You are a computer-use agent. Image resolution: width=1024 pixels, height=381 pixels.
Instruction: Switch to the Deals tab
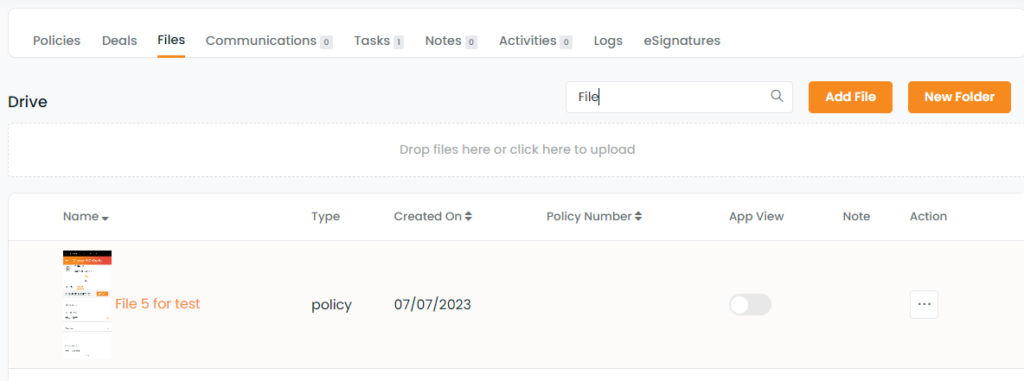(x=120, y=41)
